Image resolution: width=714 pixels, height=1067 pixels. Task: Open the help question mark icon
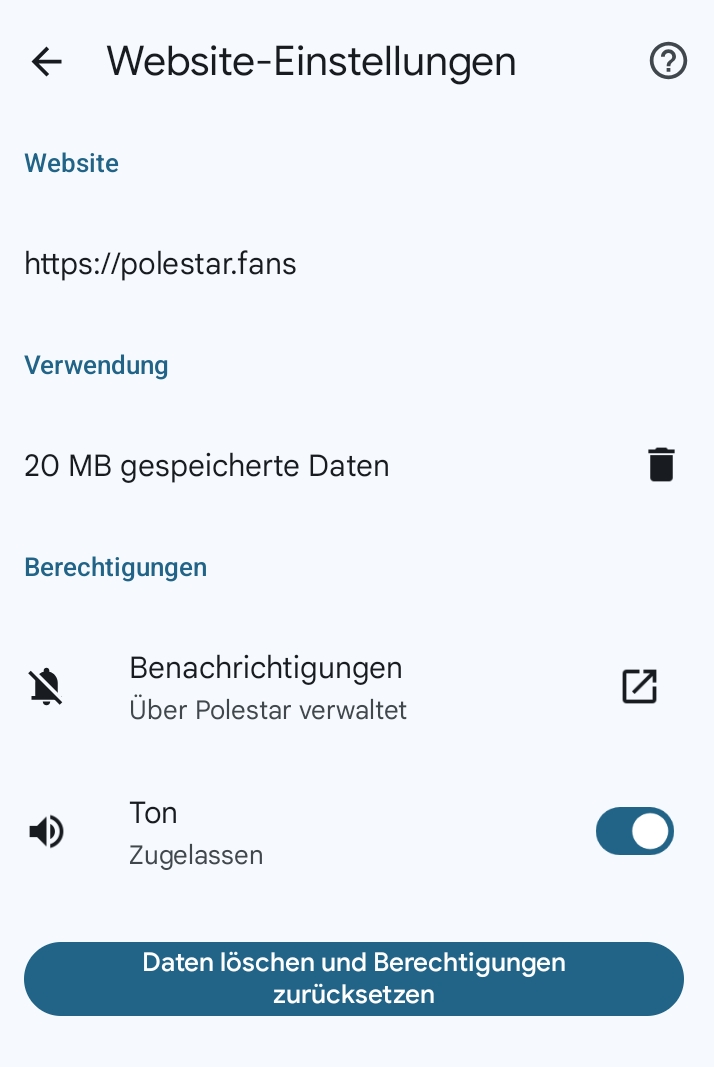(x=668, y=62)
